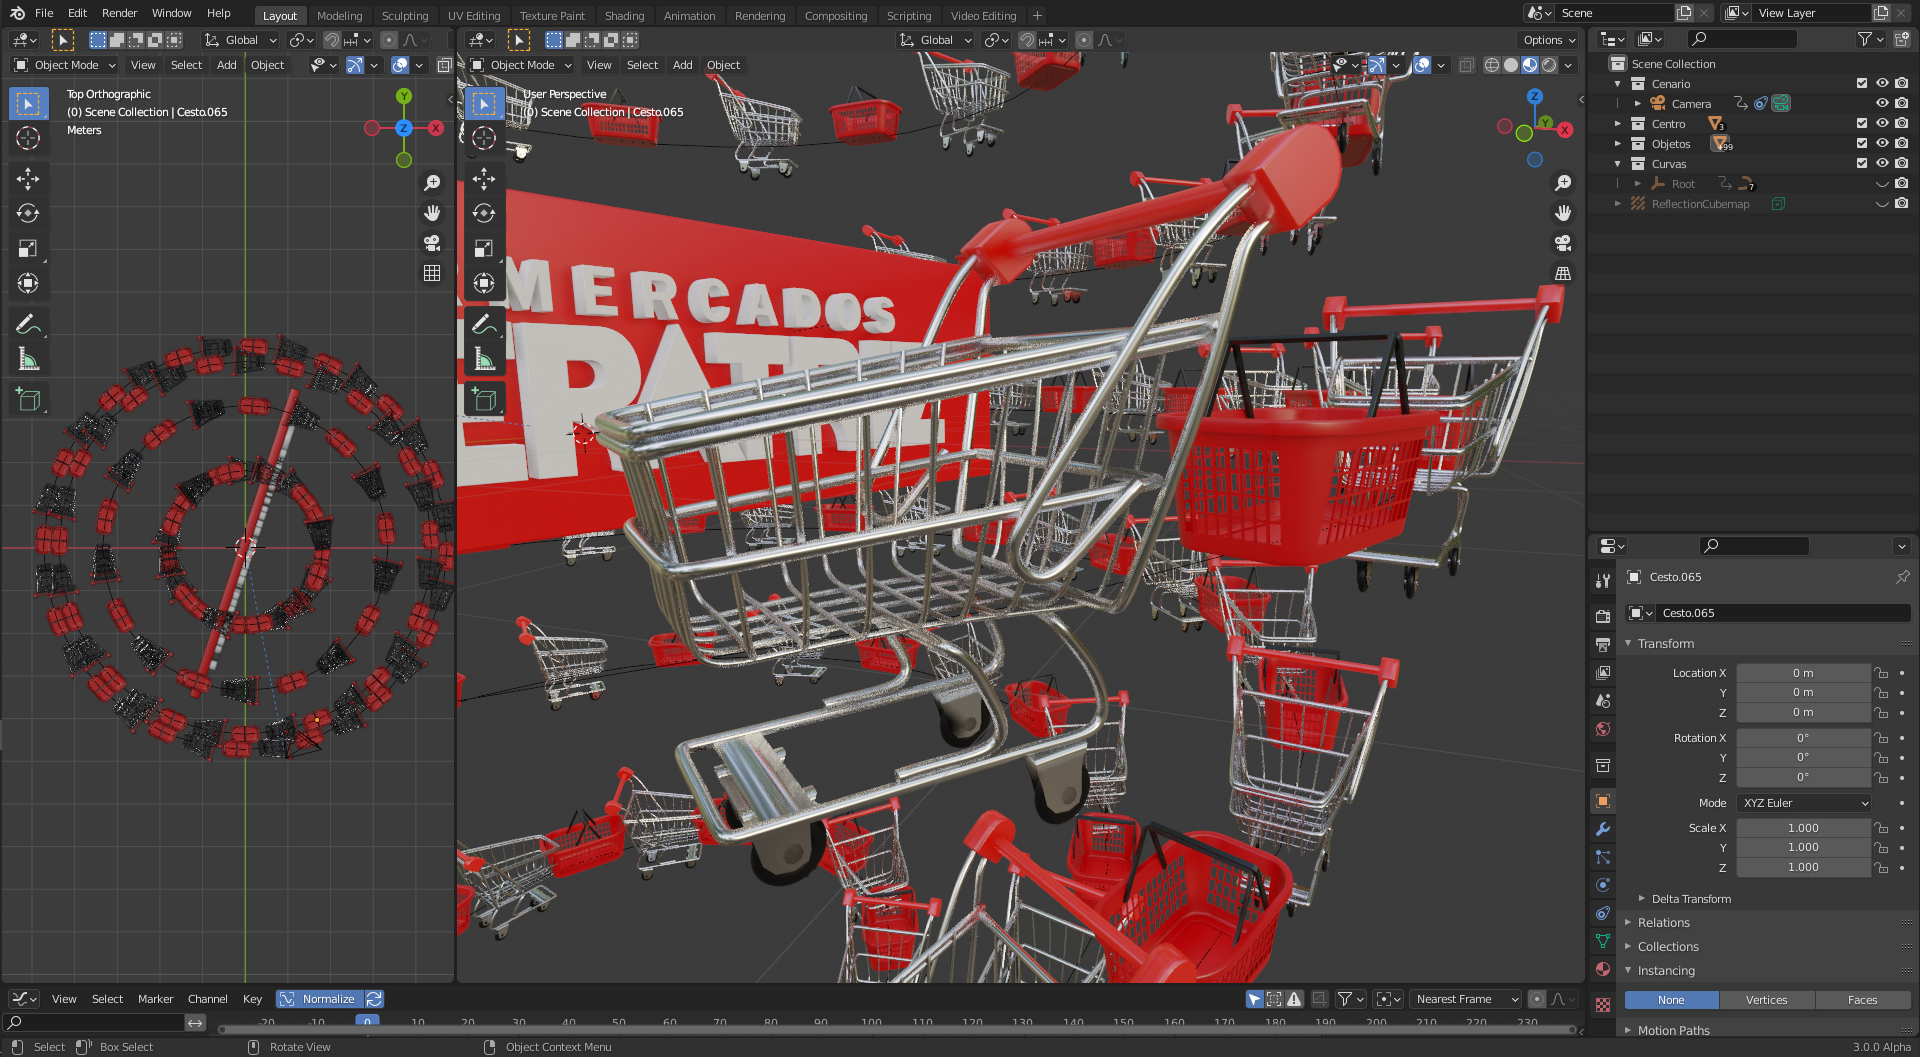
Task: Open the World properties tab
Action: (x=1603, y=729)
